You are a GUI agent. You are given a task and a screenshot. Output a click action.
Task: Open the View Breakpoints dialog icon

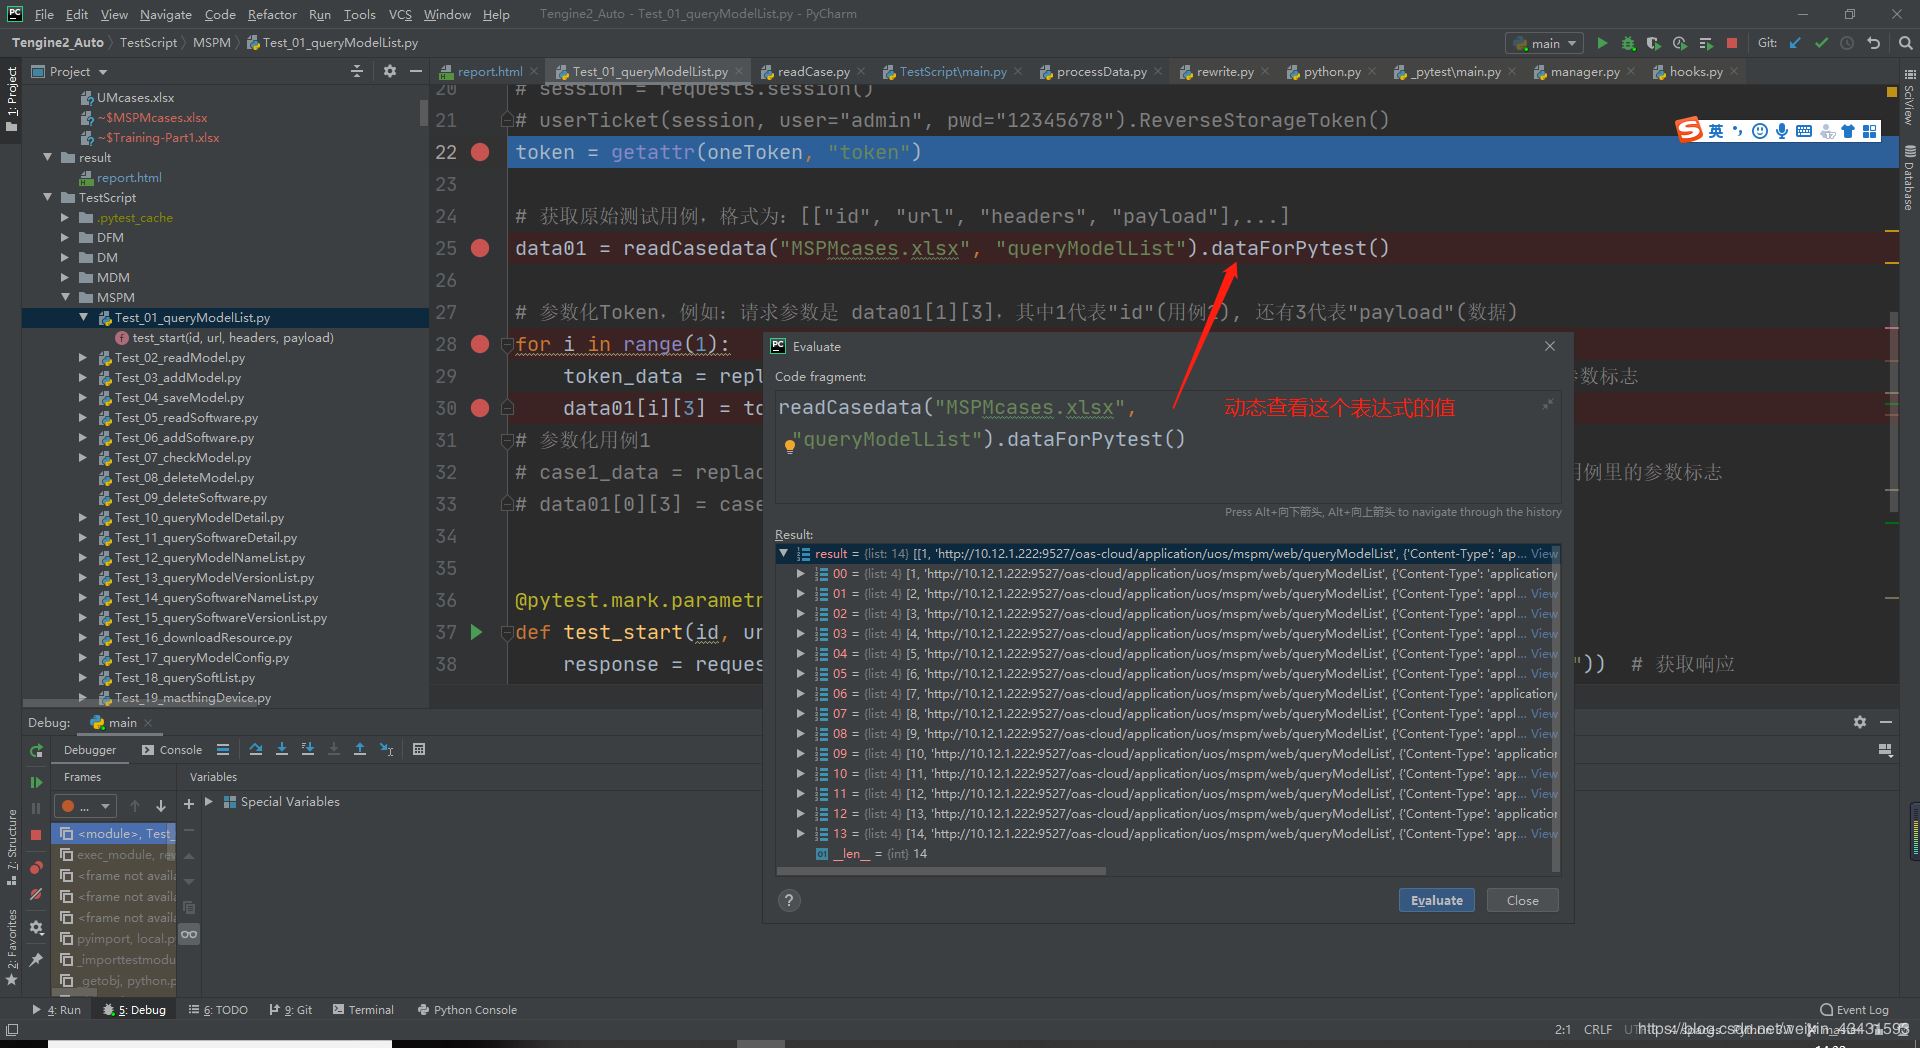(x=36, y=867)
